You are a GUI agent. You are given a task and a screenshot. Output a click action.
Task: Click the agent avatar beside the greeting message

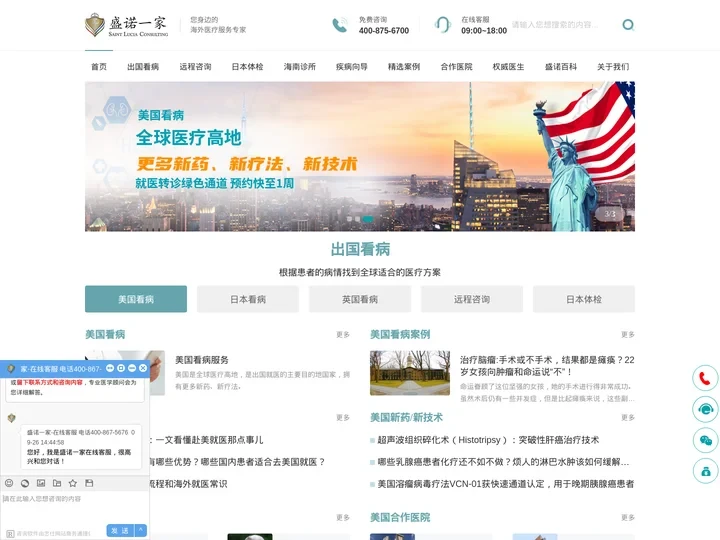11,418
